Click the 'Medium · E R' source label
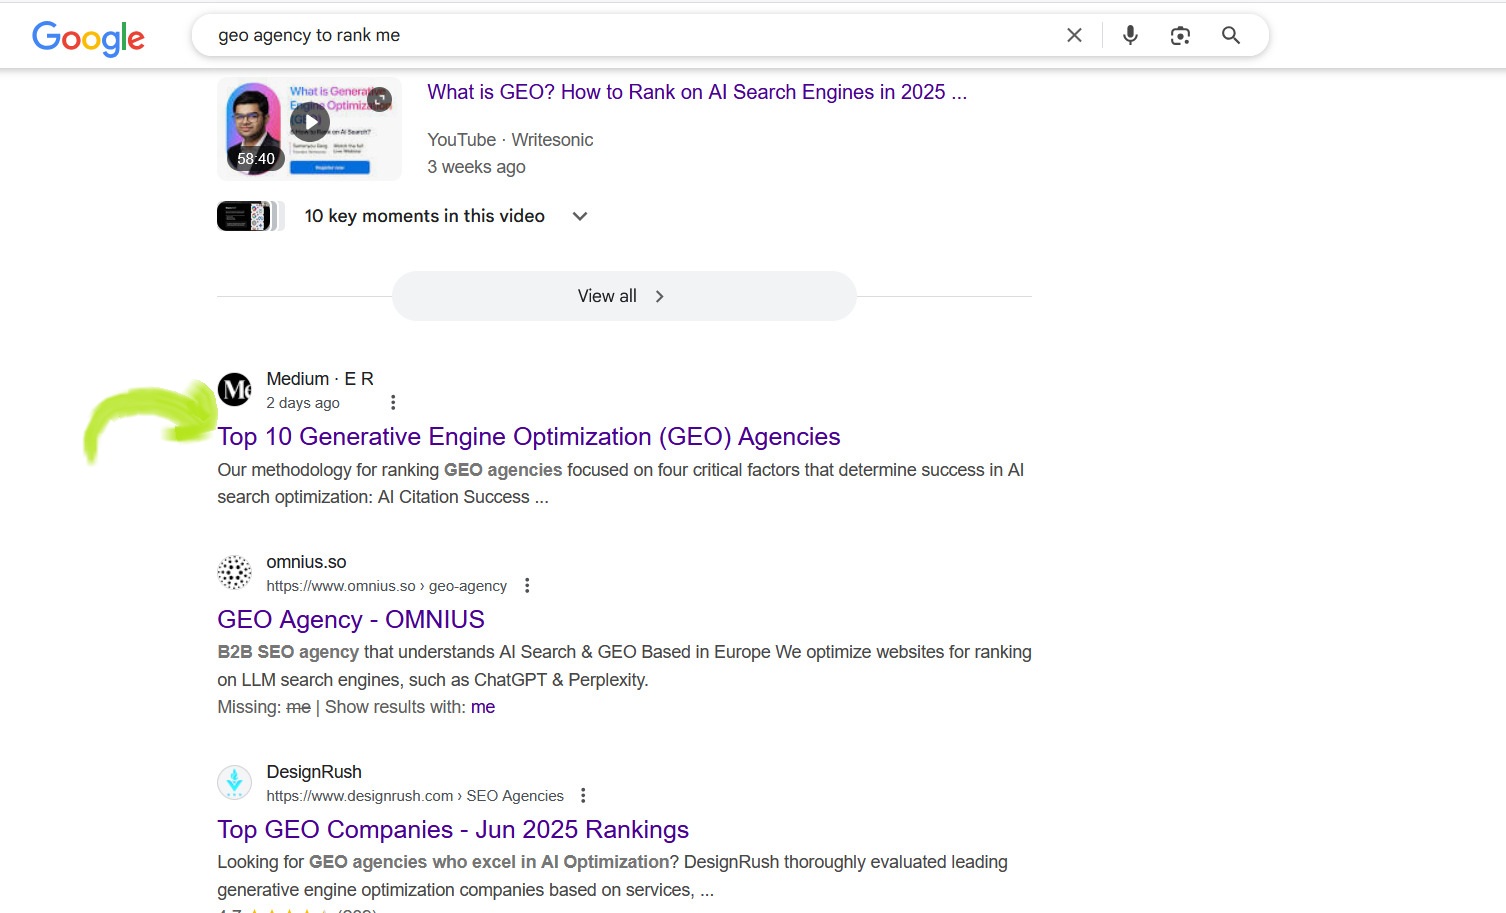 point(320,379)
